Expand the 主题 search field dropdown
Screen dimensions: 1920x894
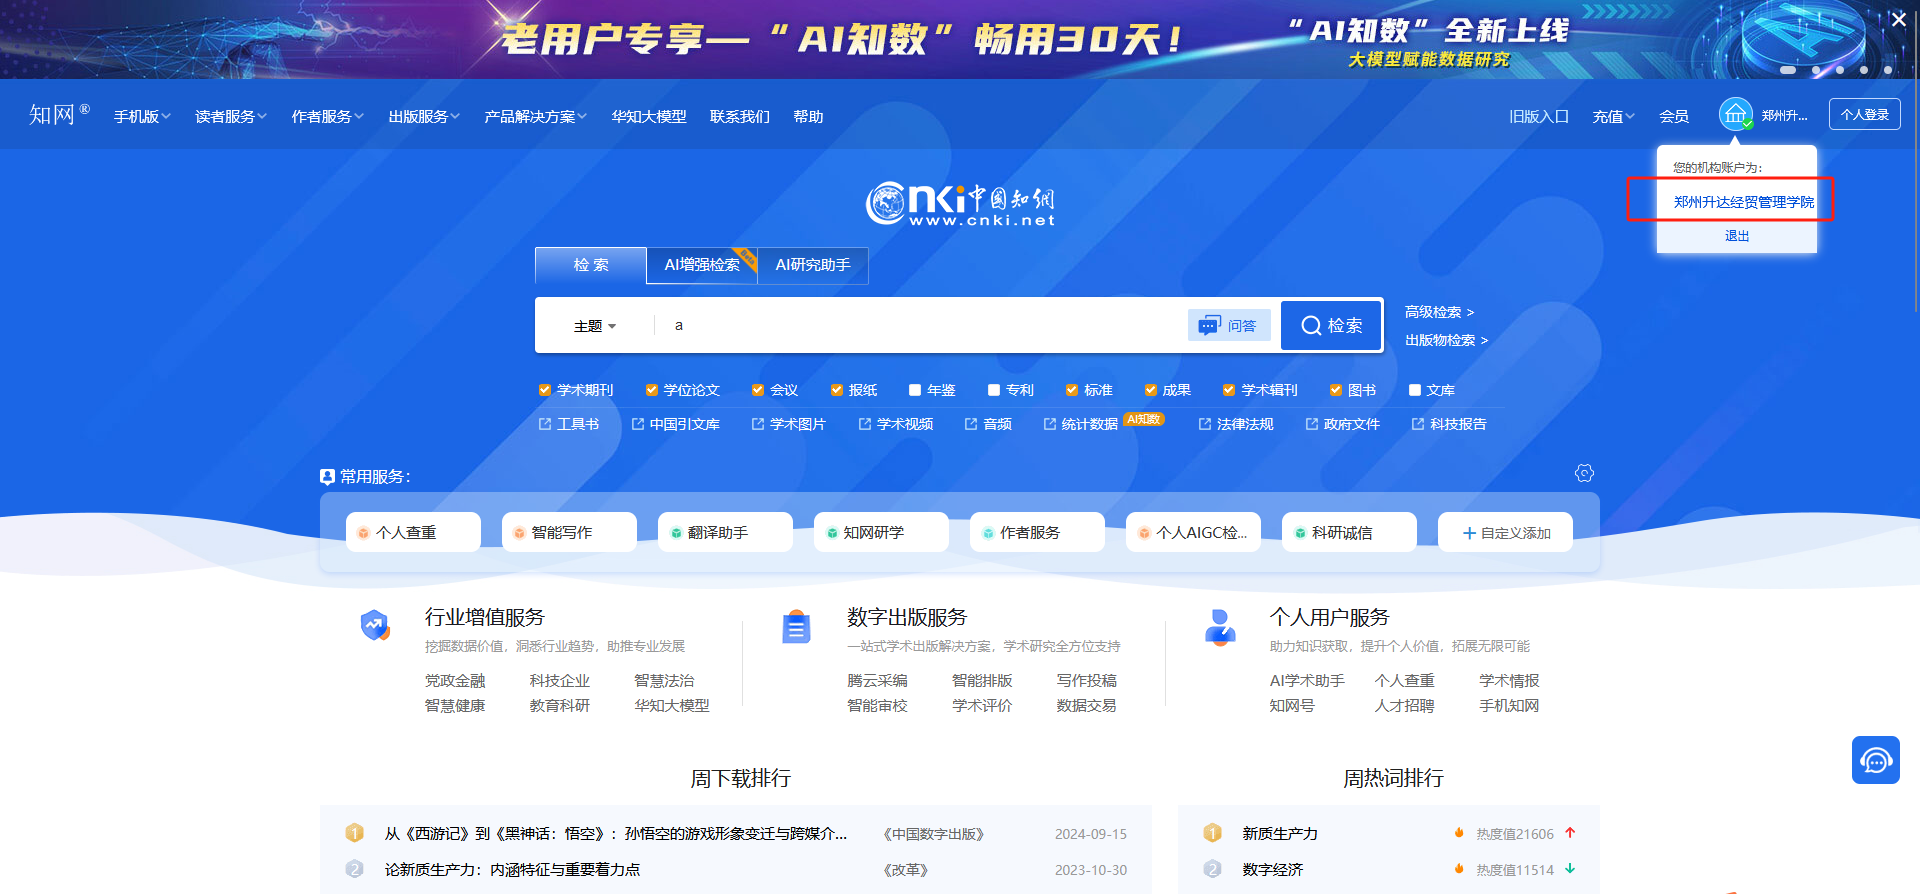coord(595,326)
